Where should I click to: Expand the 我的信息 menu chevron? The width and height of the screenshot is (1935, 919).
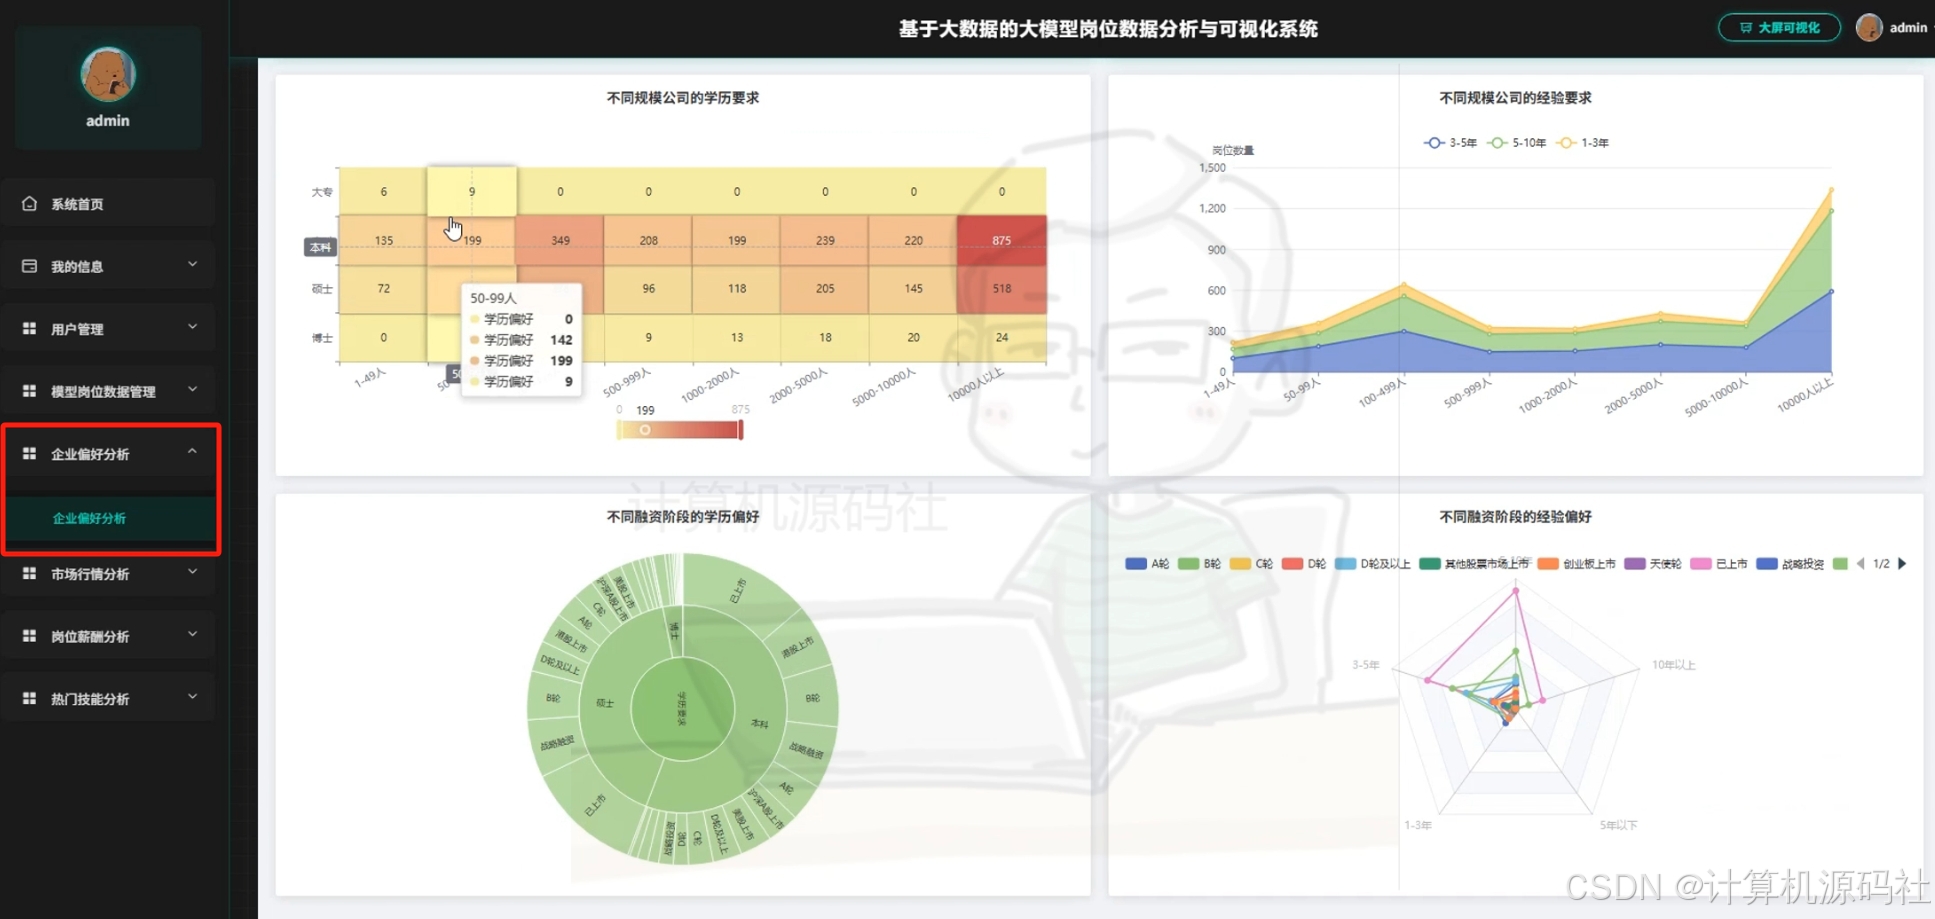coord(193,265)
